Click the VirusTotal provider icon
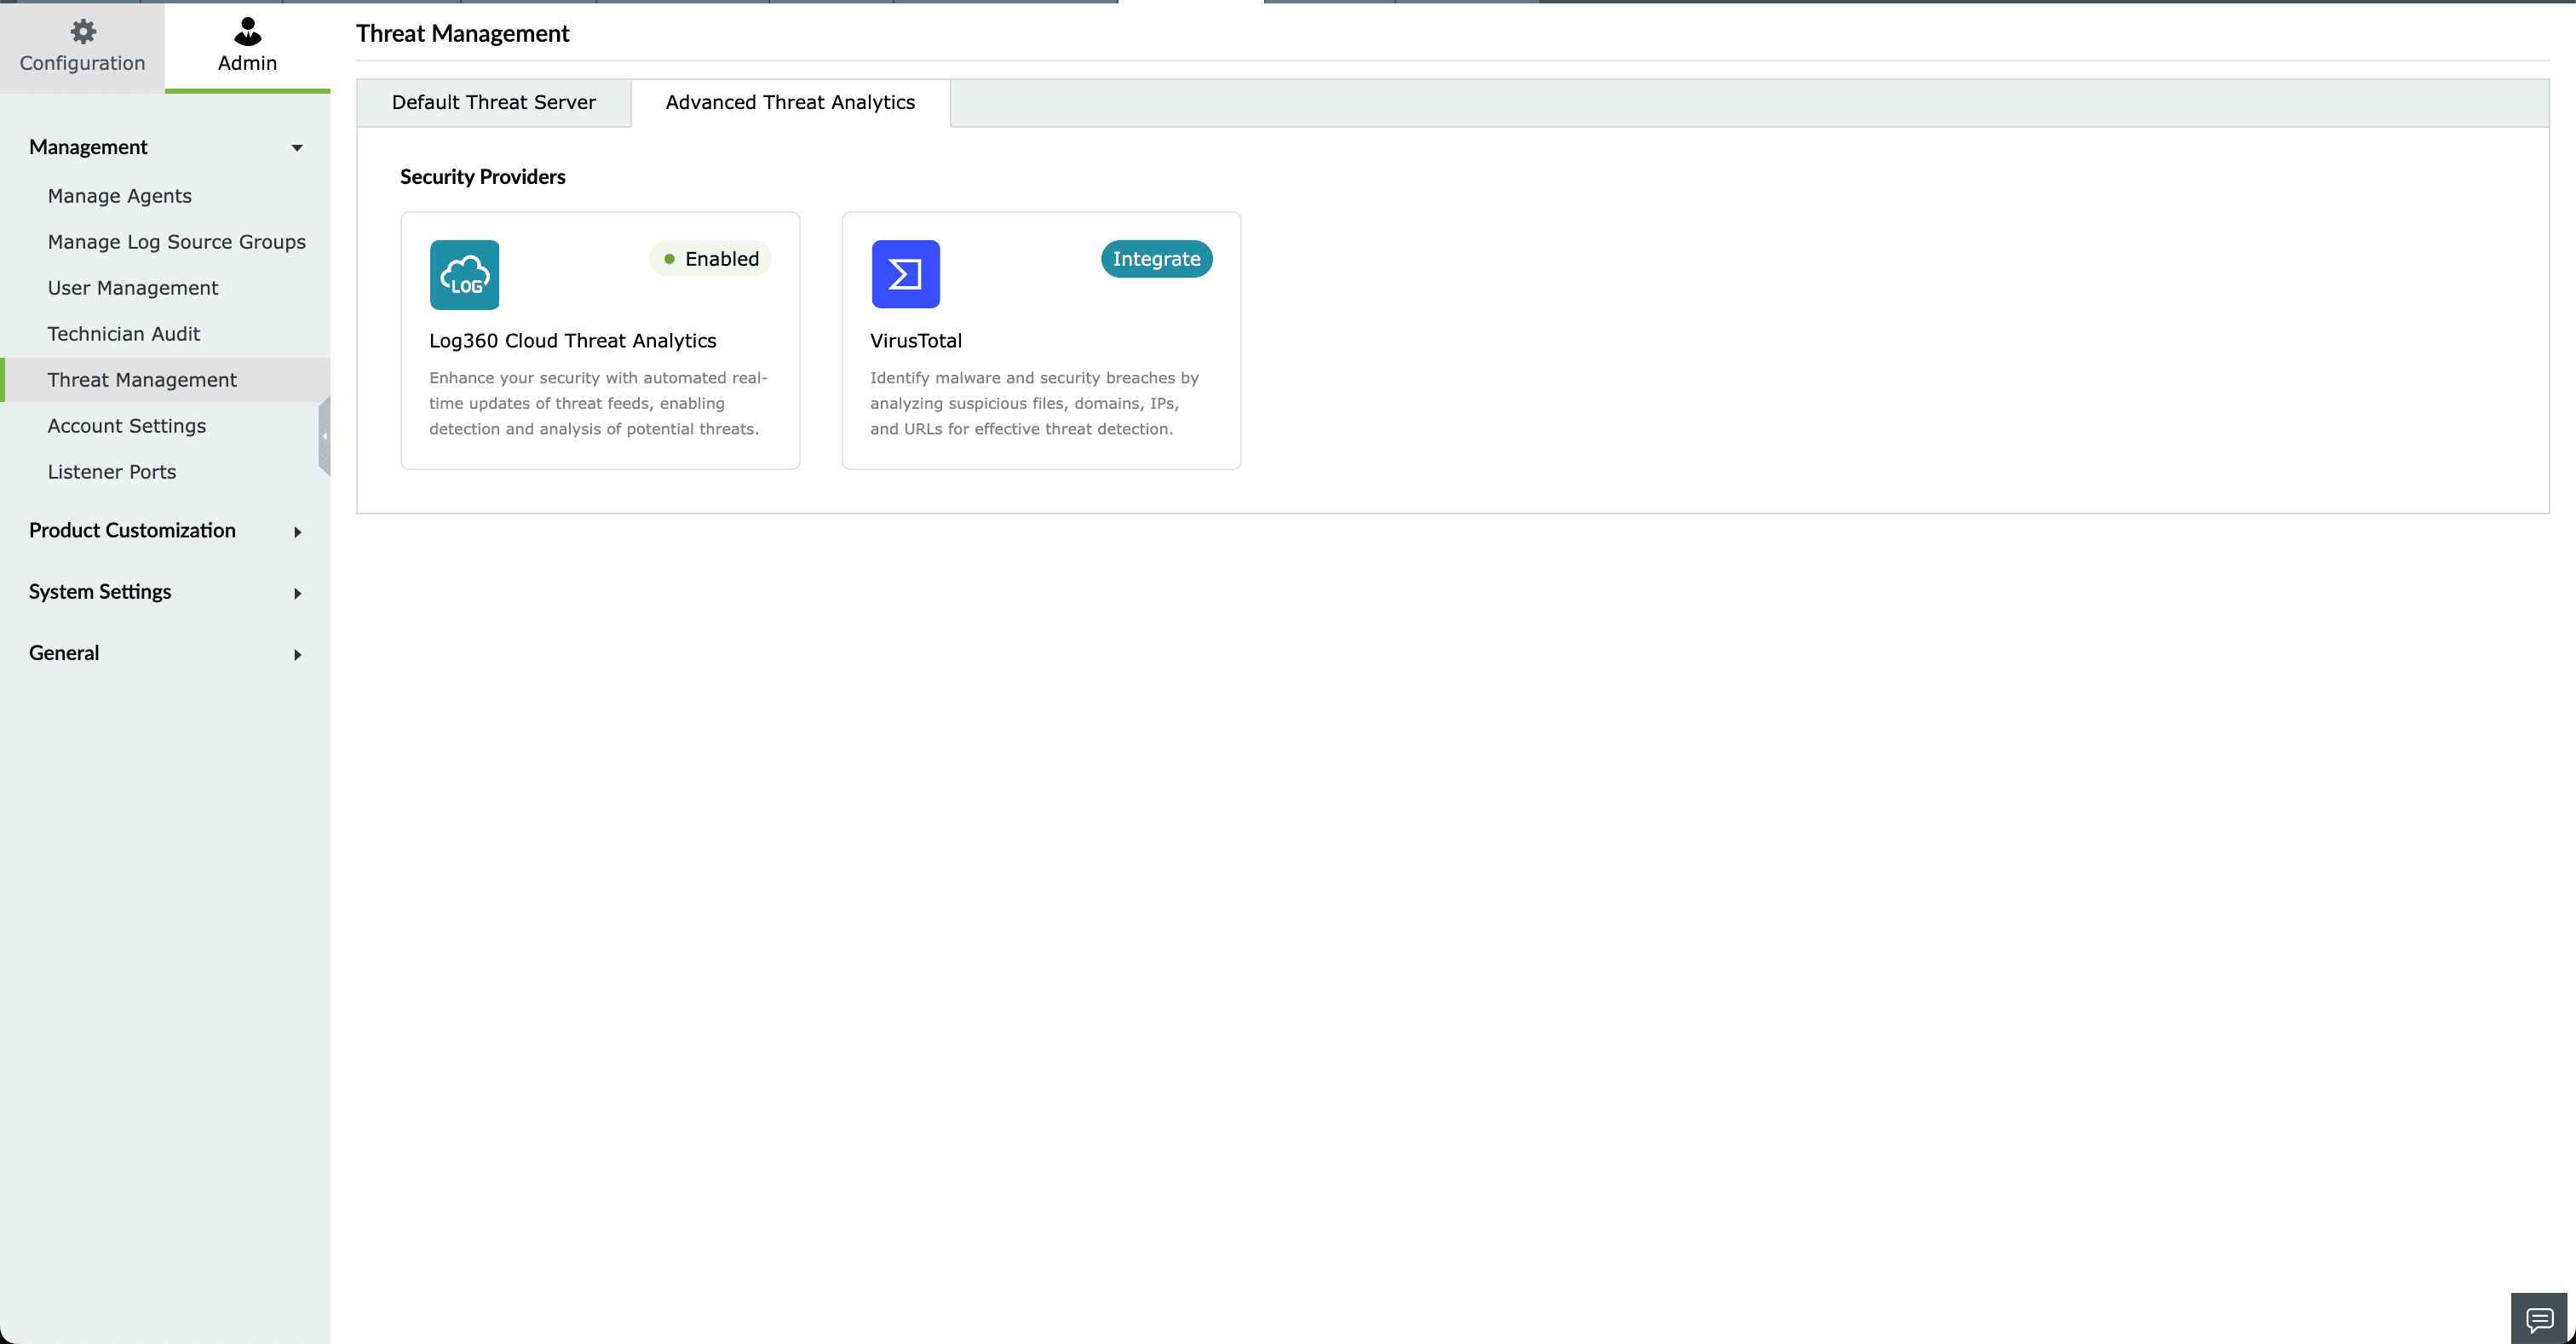 tap(905, 274)
